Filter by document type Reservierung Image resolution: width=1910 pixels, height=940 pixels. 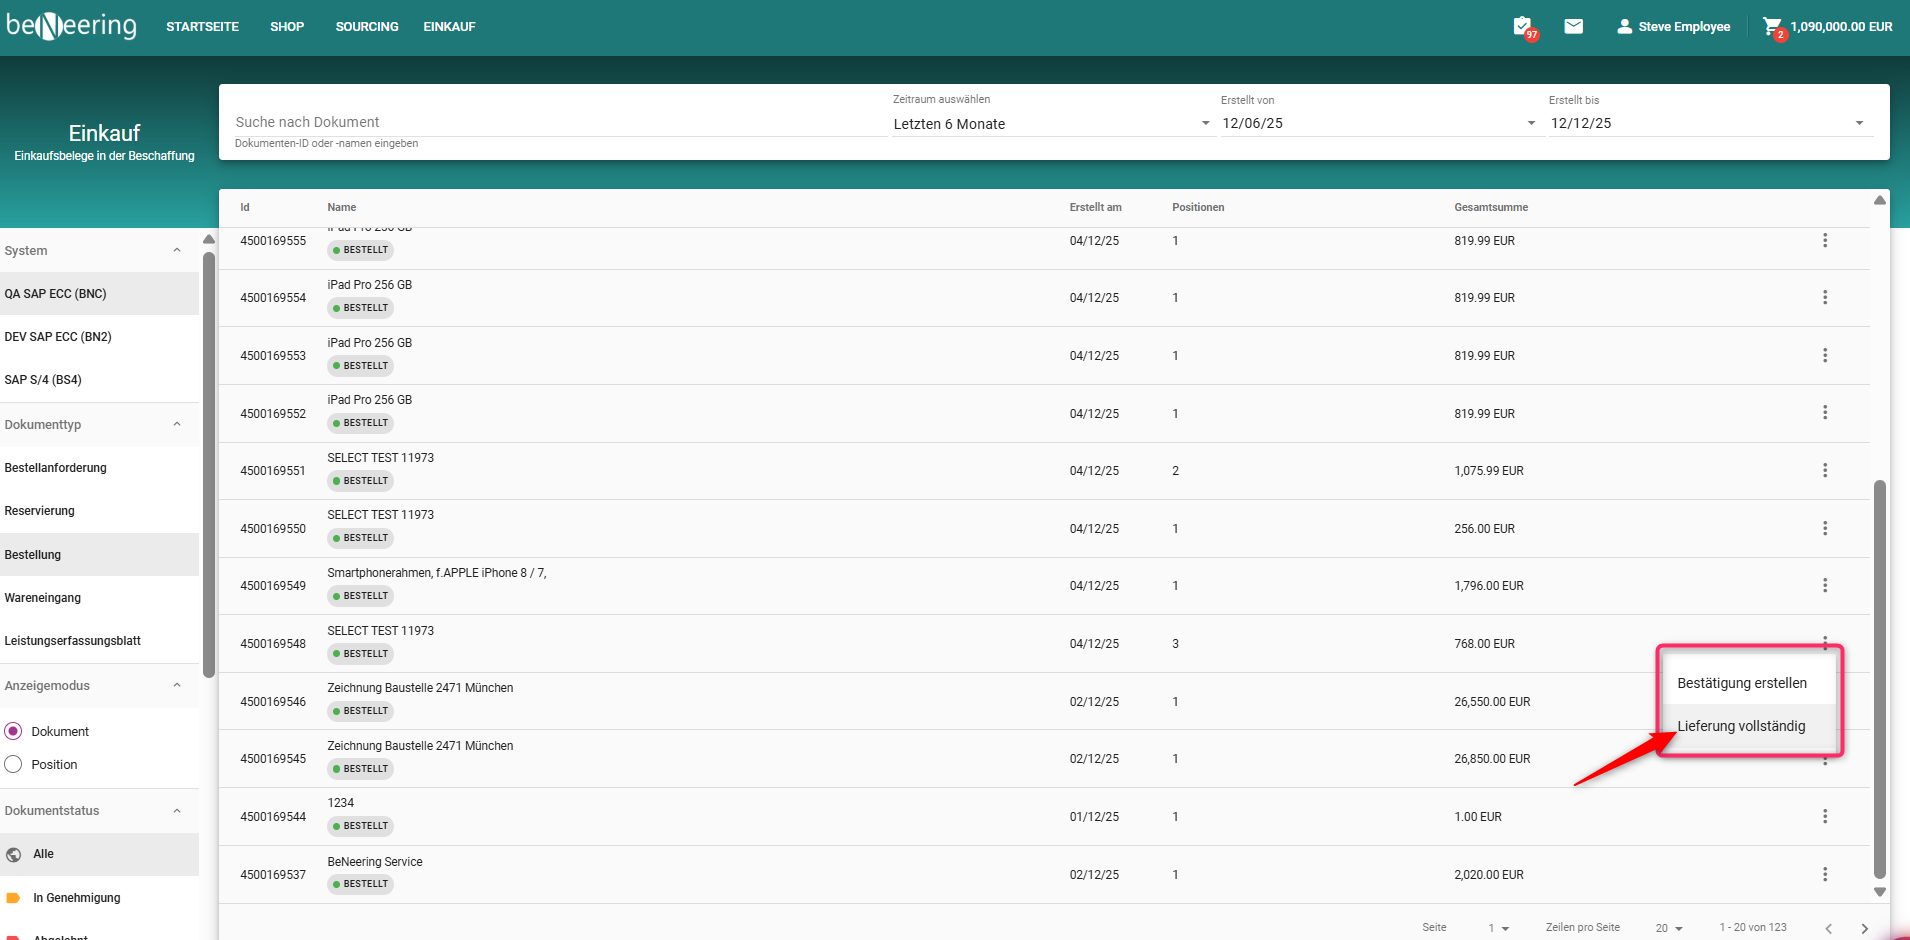99,510
